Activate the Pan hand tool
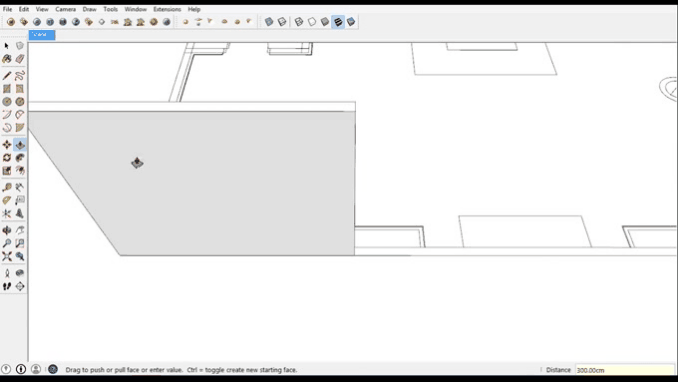Screen dimensions: 678x382 click(20, 230)
